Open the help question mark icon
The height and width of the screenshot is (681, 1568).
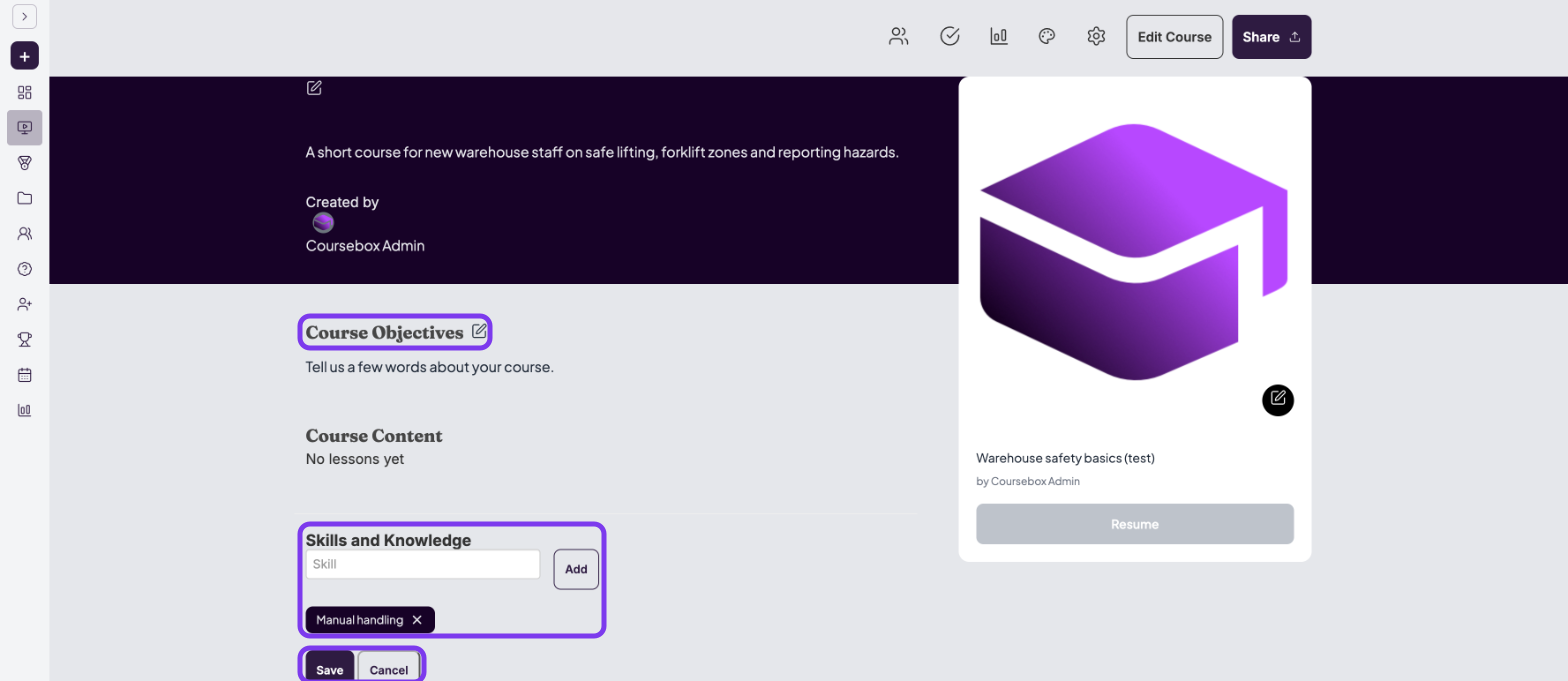[25, 269]
